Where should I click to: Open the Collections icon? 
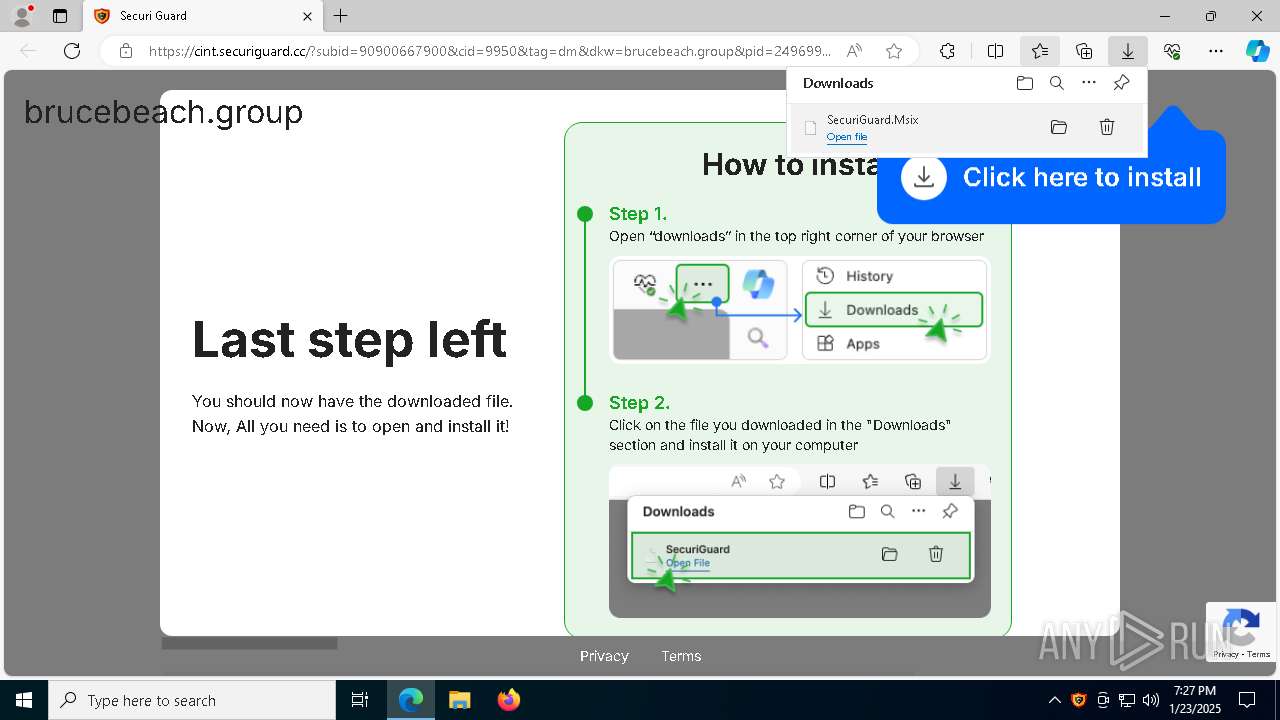point(1084,51)
